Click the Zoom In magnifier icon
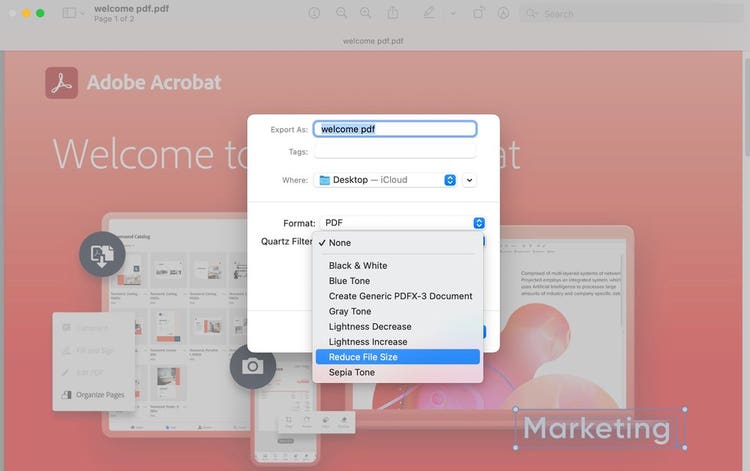 point(366,13)
